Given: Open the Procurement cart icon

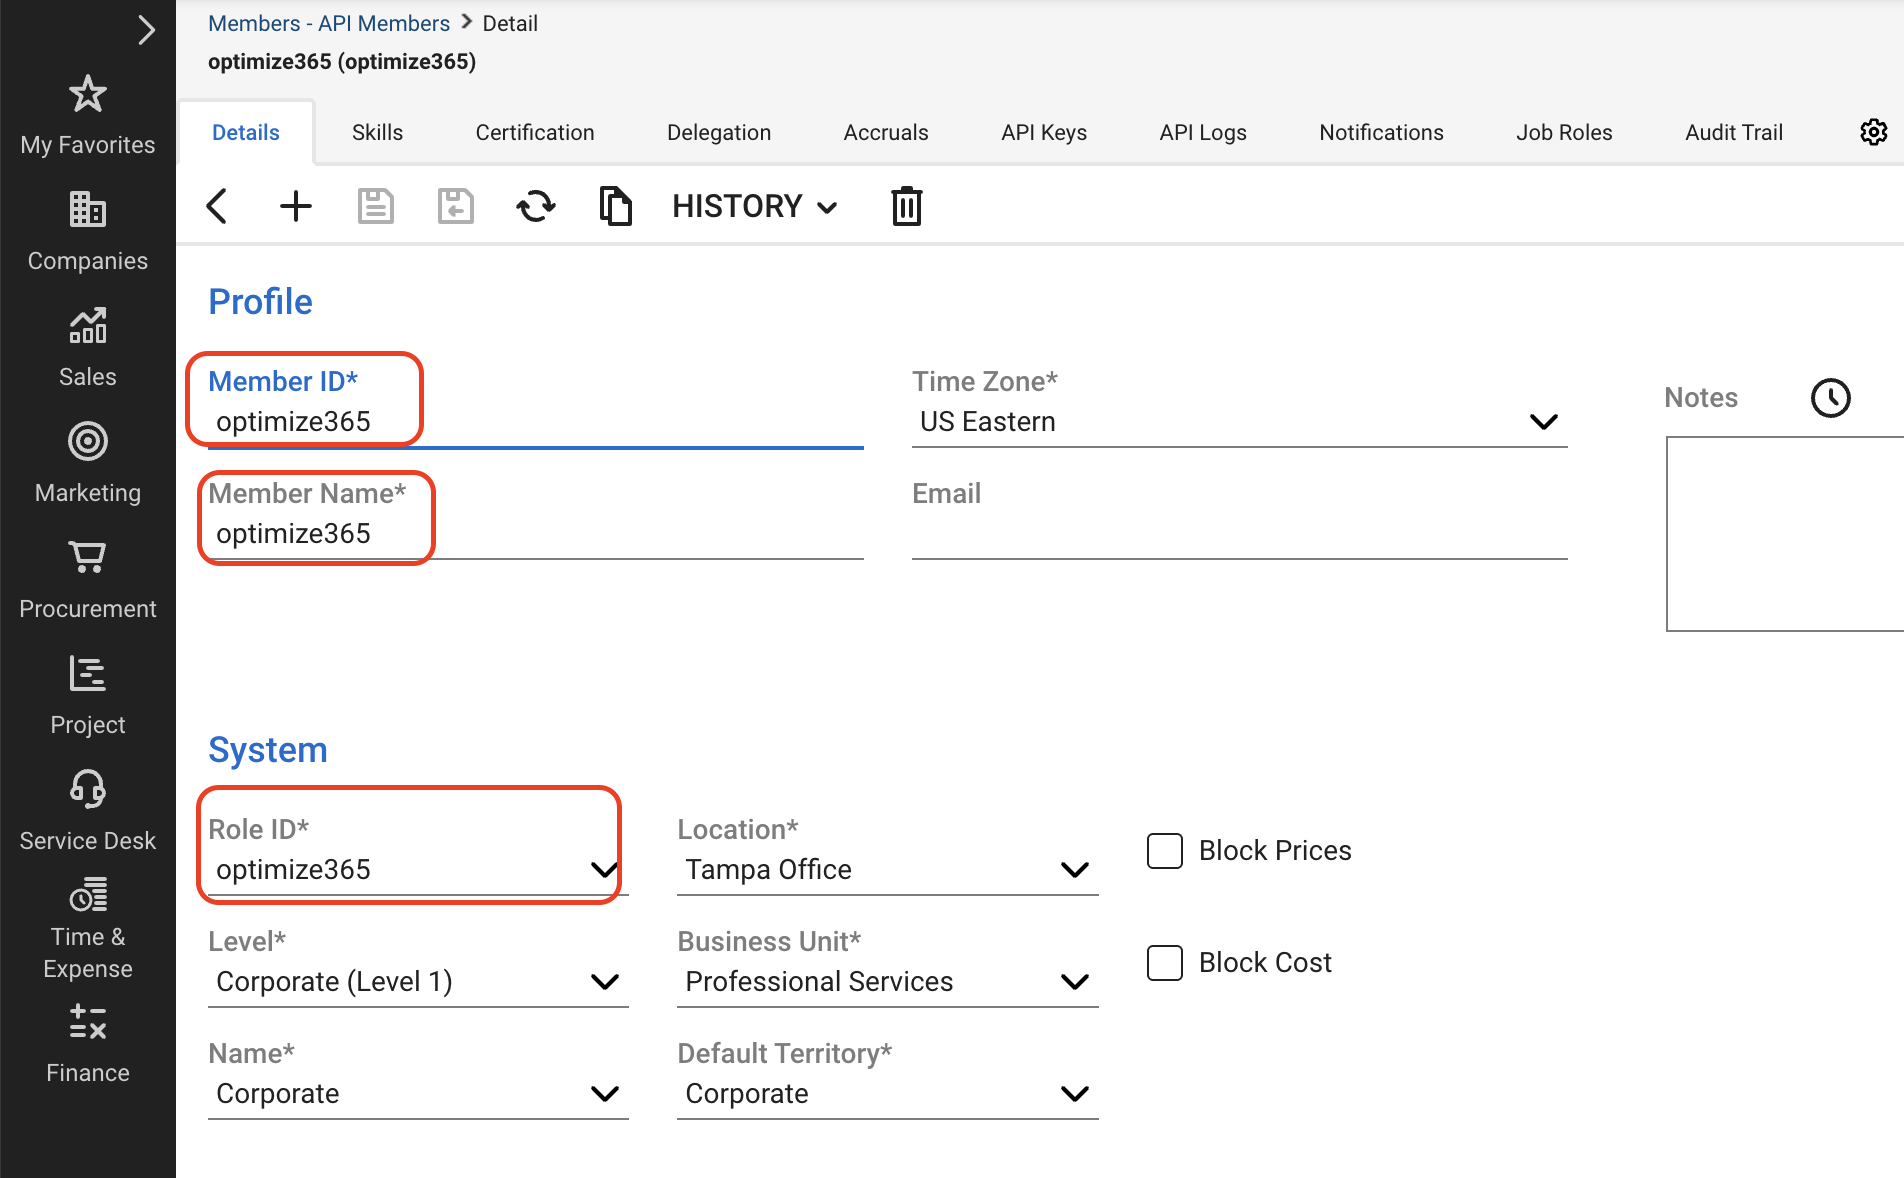Looking at the screenshot, I should click(88, 557).
